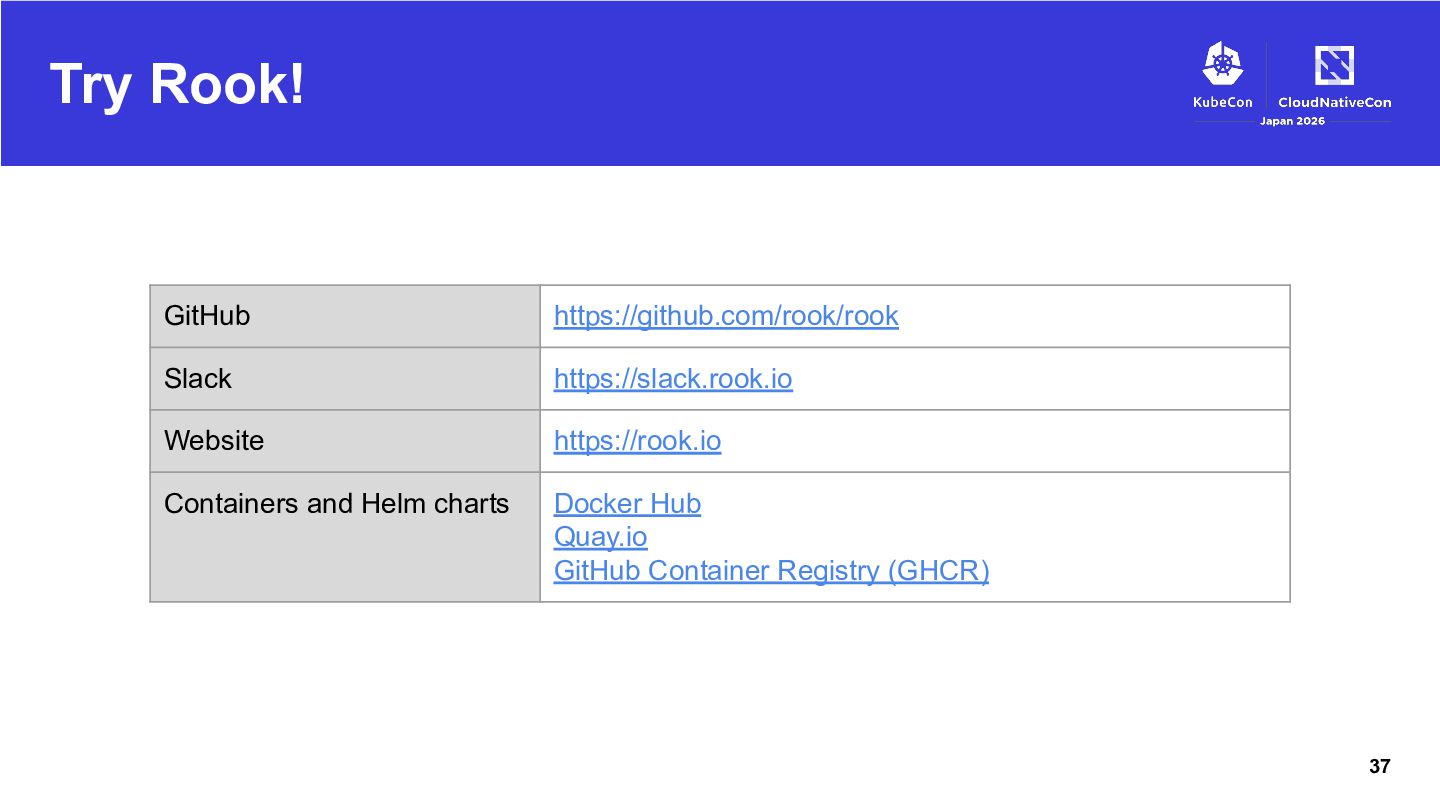Open GitHub Container Registry (GHCR) link
The width and height of the screenshot is (1440, 810).
771,571
